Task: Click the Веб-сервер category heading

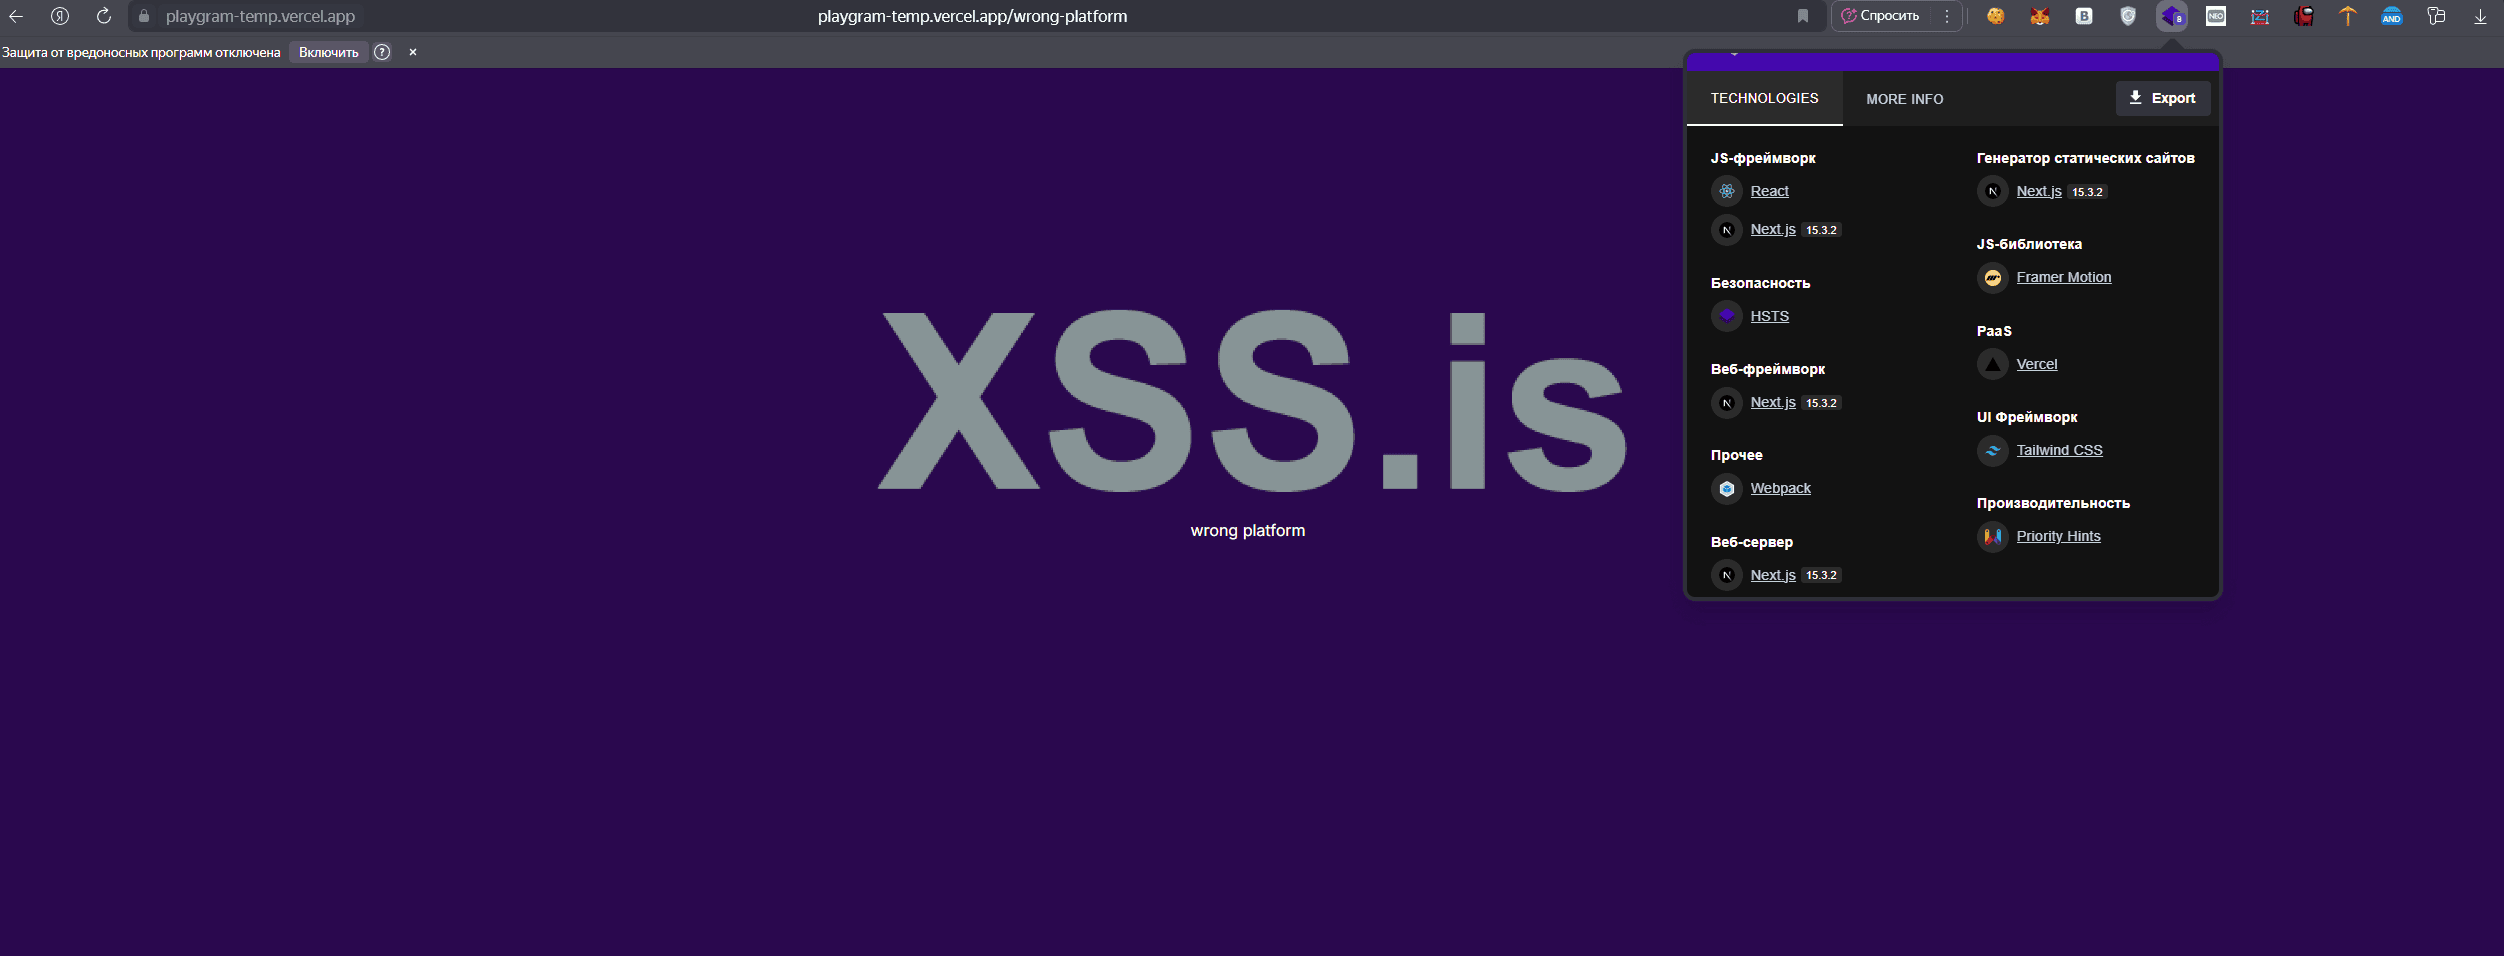Action: coord(1752,542)
